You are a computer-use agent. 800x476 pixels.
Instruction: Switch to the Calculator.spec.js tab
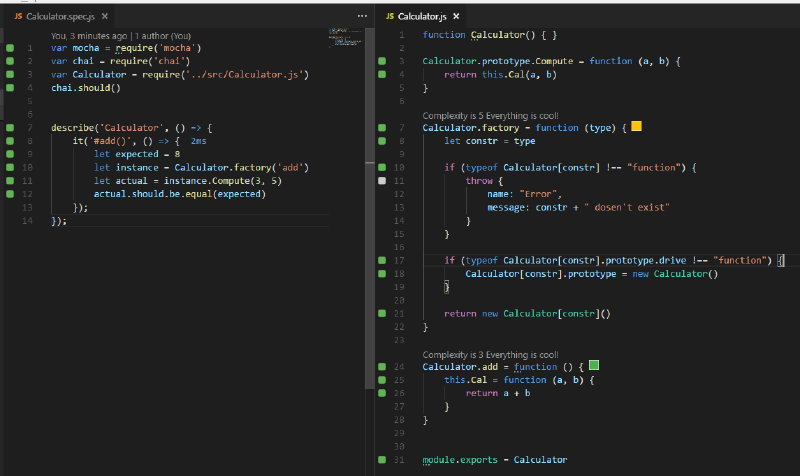(60, 17)
